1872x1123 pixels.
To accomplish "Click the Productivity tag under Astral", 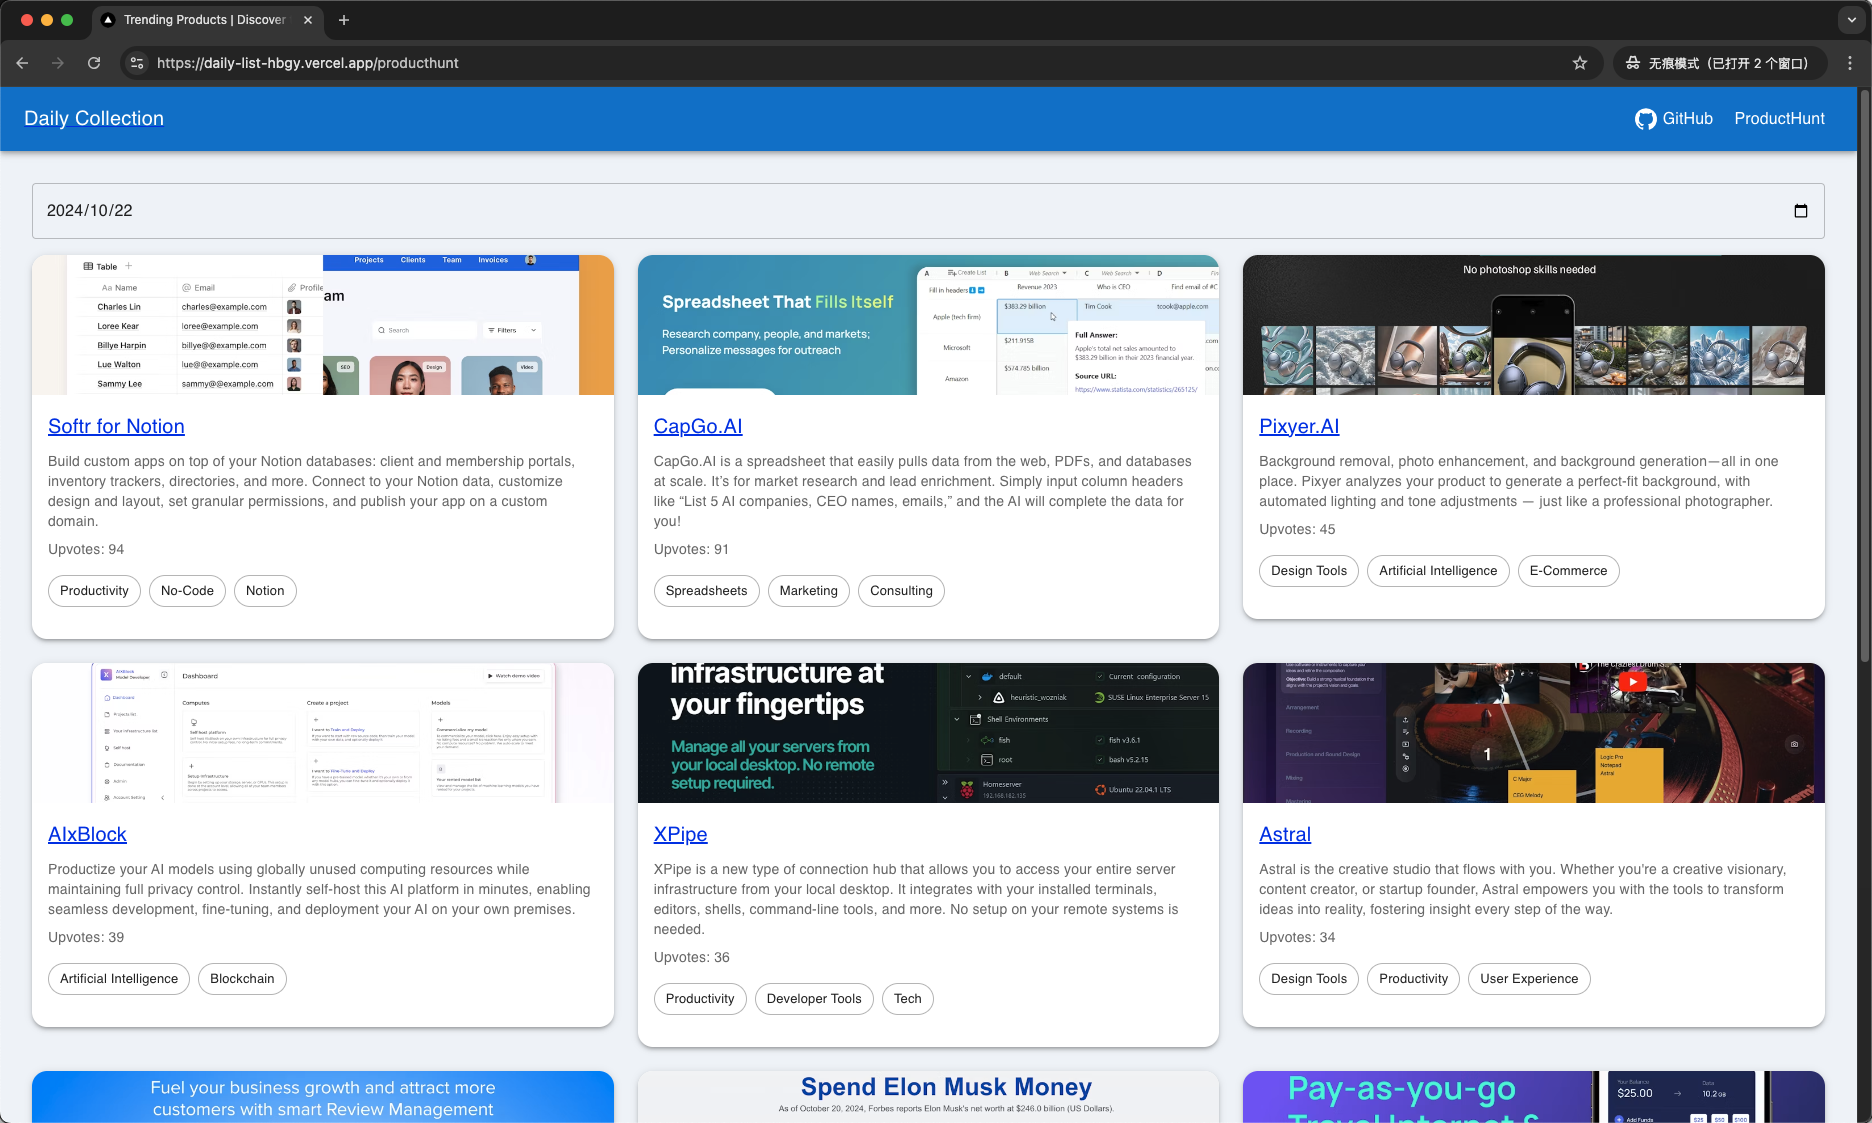I will pyautogui.click(x=1413, y=979).
